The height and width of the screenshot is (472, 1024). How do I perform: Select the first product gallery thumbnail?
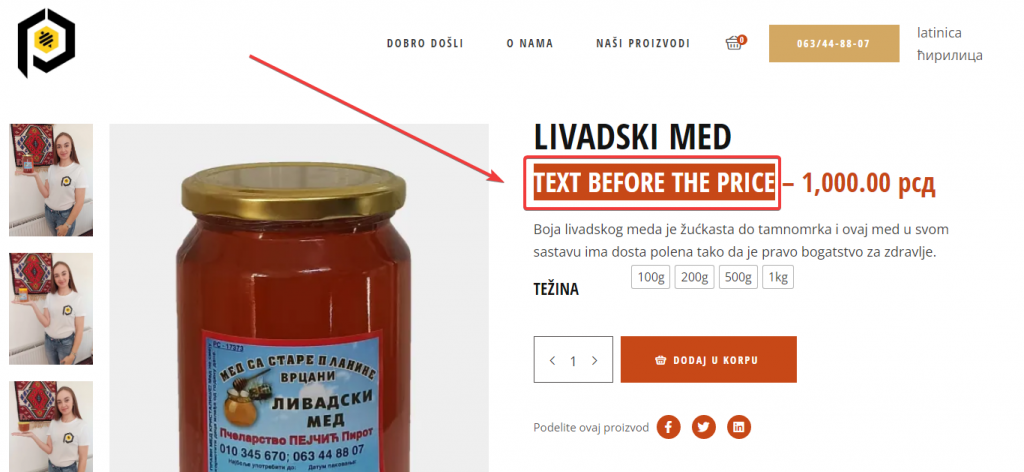click(51, 180)
